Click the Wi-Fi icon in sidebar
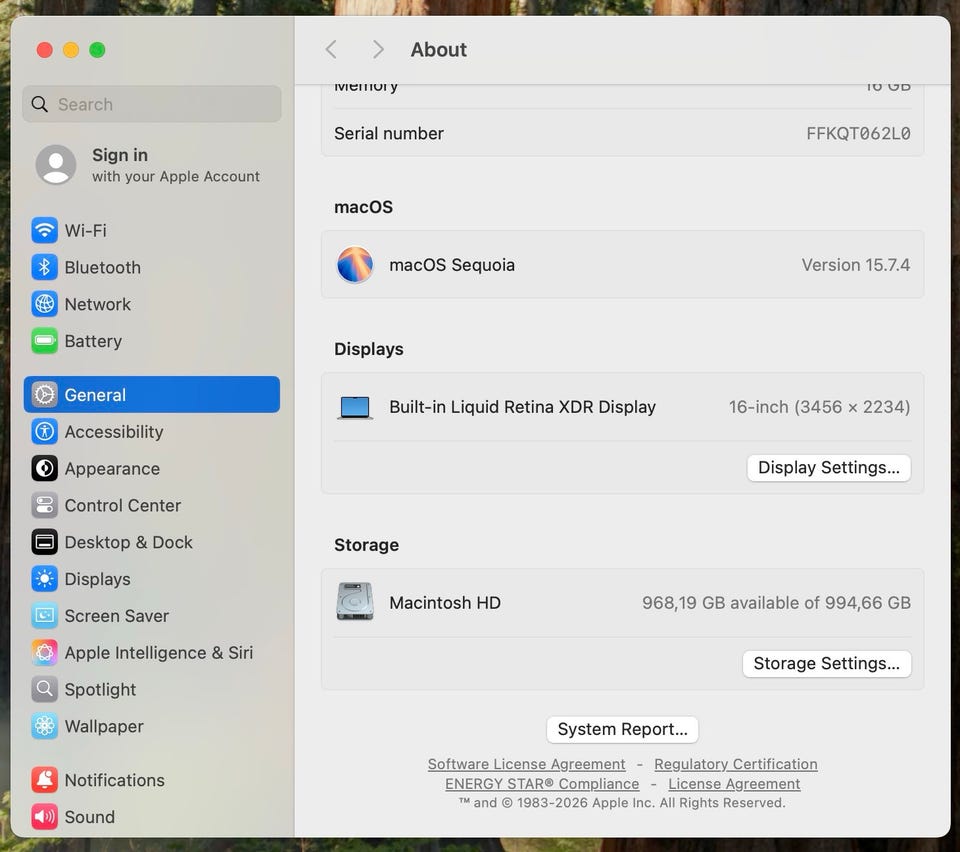960x852 pixels. 44,230
